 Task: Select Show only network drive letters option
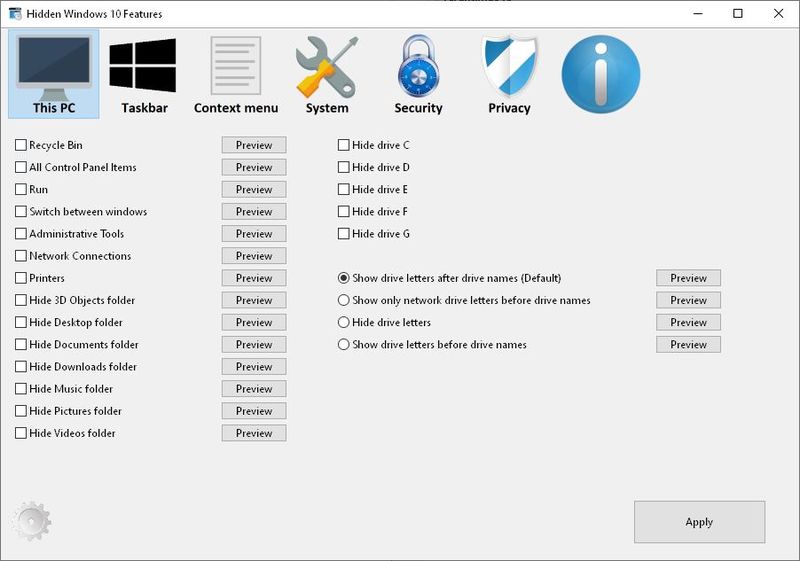pyautogui.click(x=343, y=300)
